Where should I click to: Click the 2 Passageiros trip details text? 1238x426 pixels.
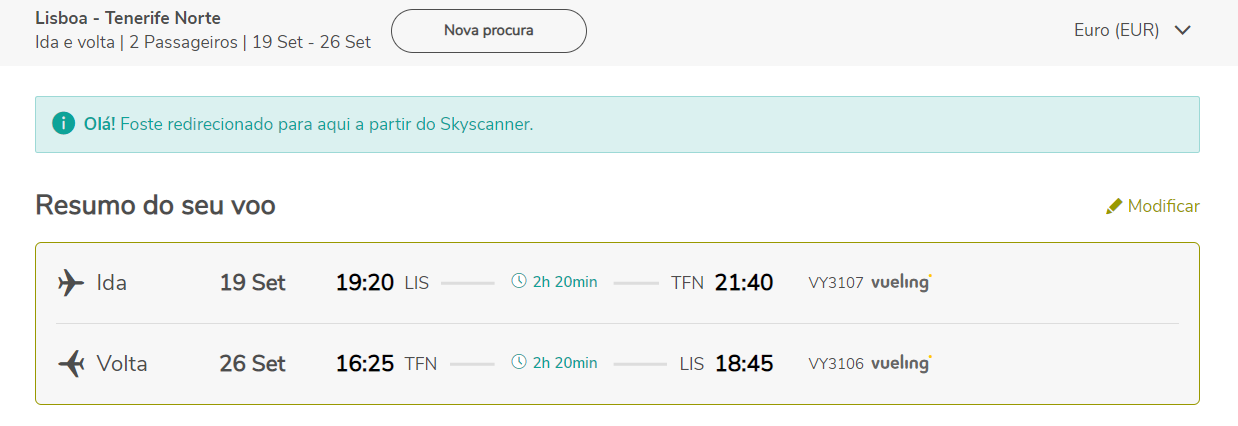(183, 43)
